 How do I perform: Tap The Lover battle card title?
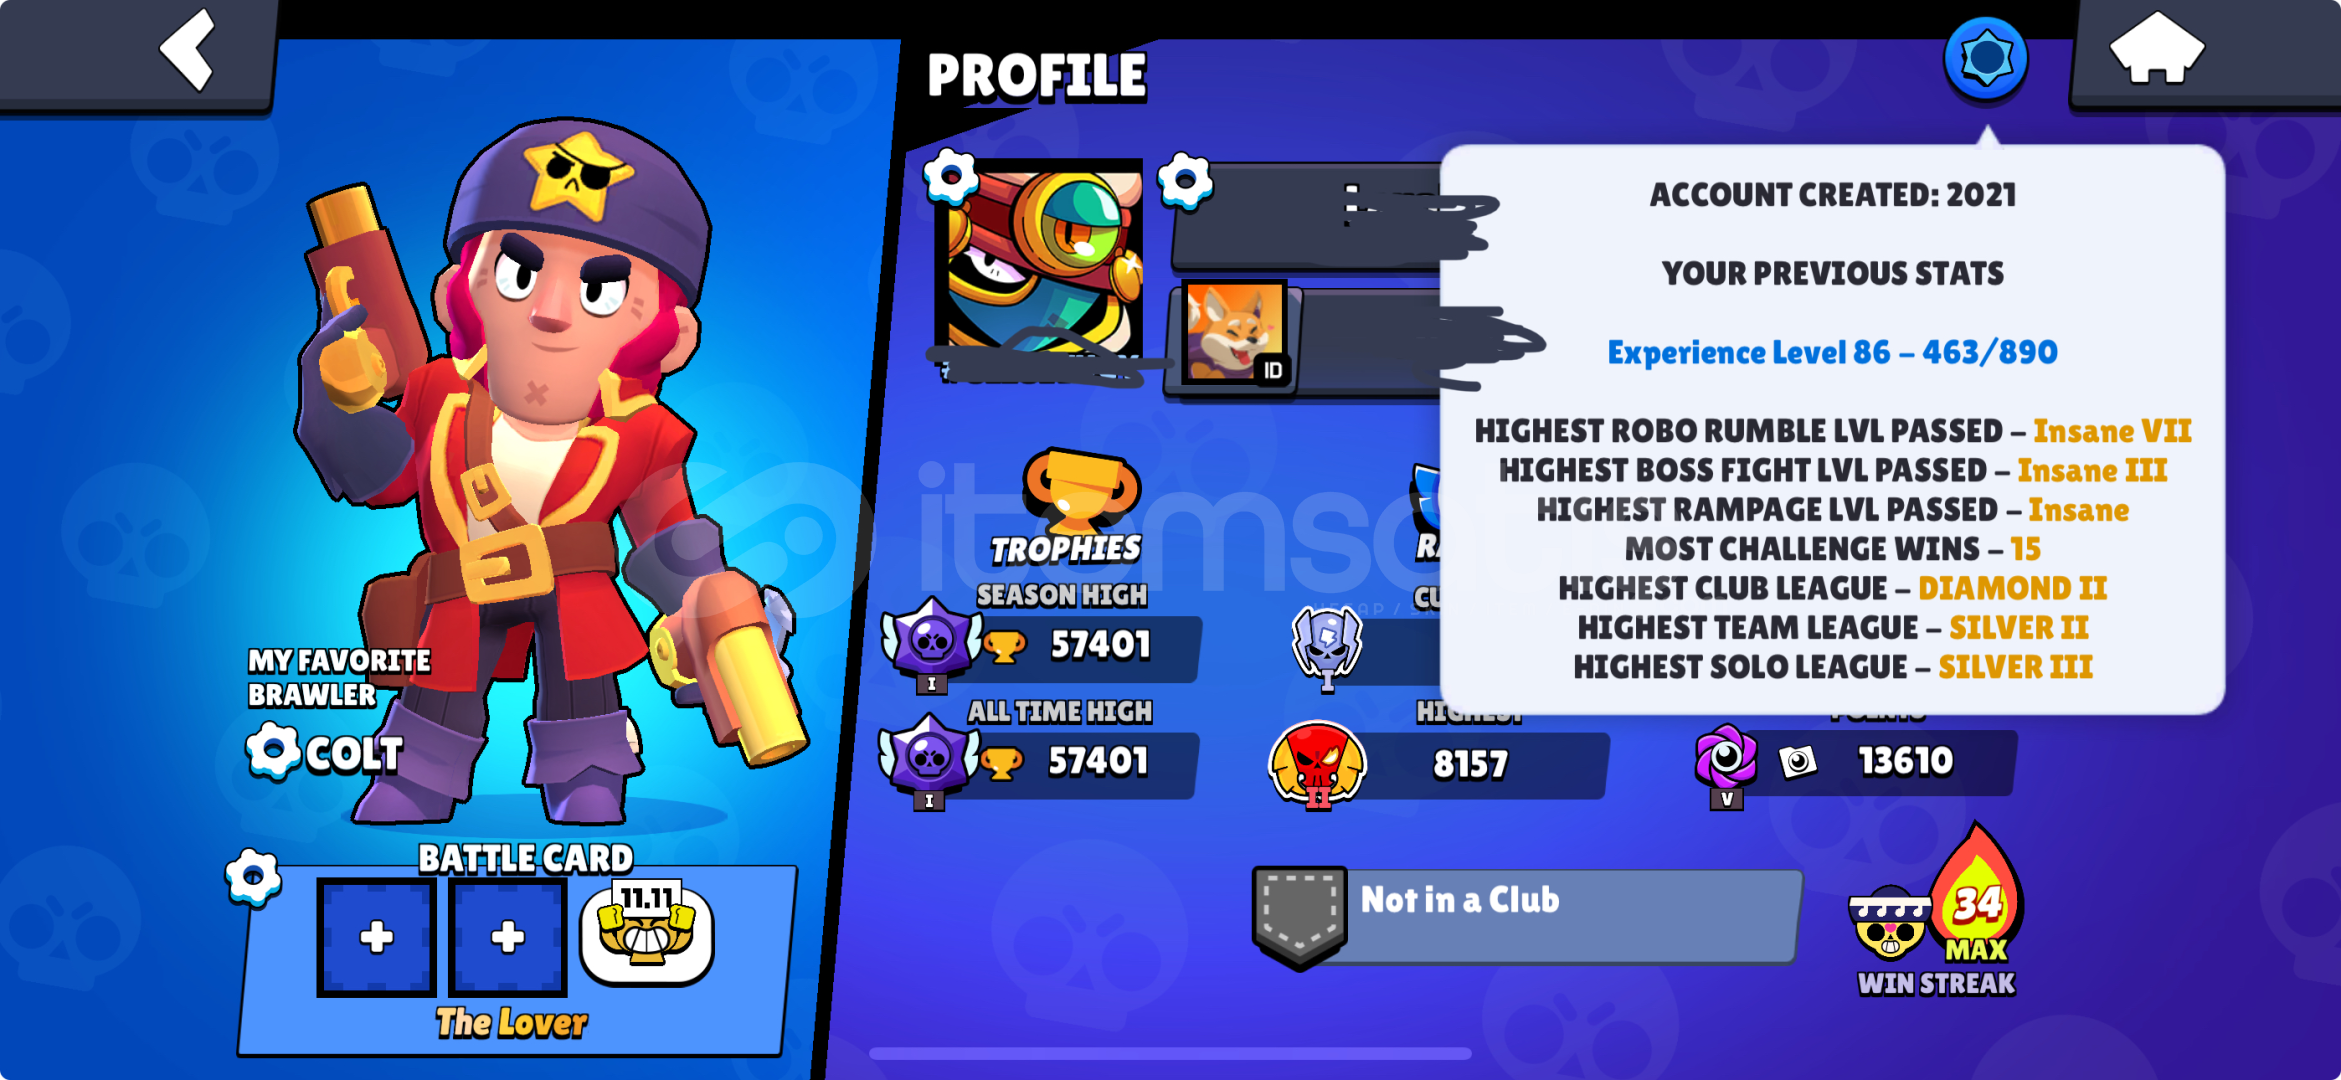point(511,1023)
